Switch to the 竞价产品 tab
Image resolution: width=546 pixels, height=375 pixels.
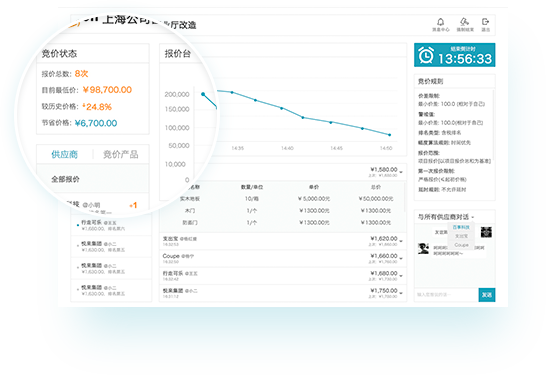(120, 154)
